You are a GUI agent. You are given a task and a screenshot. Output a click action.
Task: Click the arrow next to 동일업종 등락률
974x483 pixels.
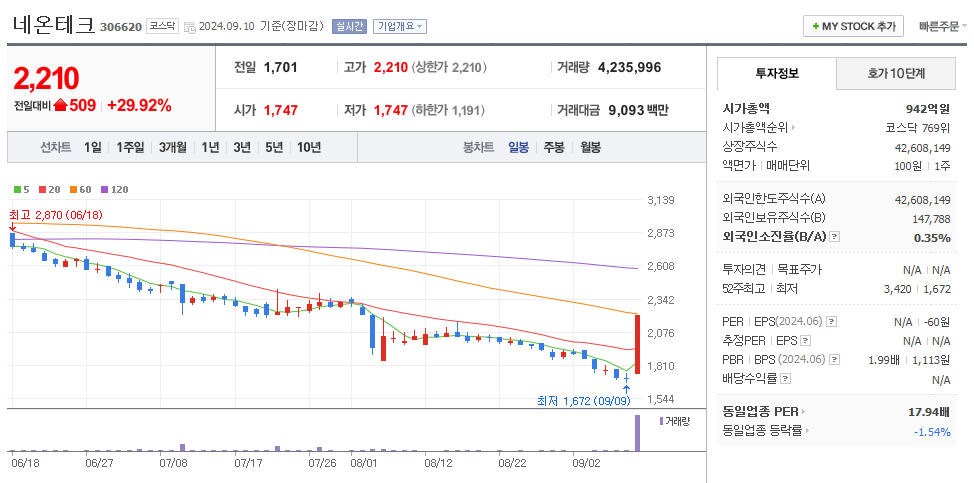click(808, 430)
